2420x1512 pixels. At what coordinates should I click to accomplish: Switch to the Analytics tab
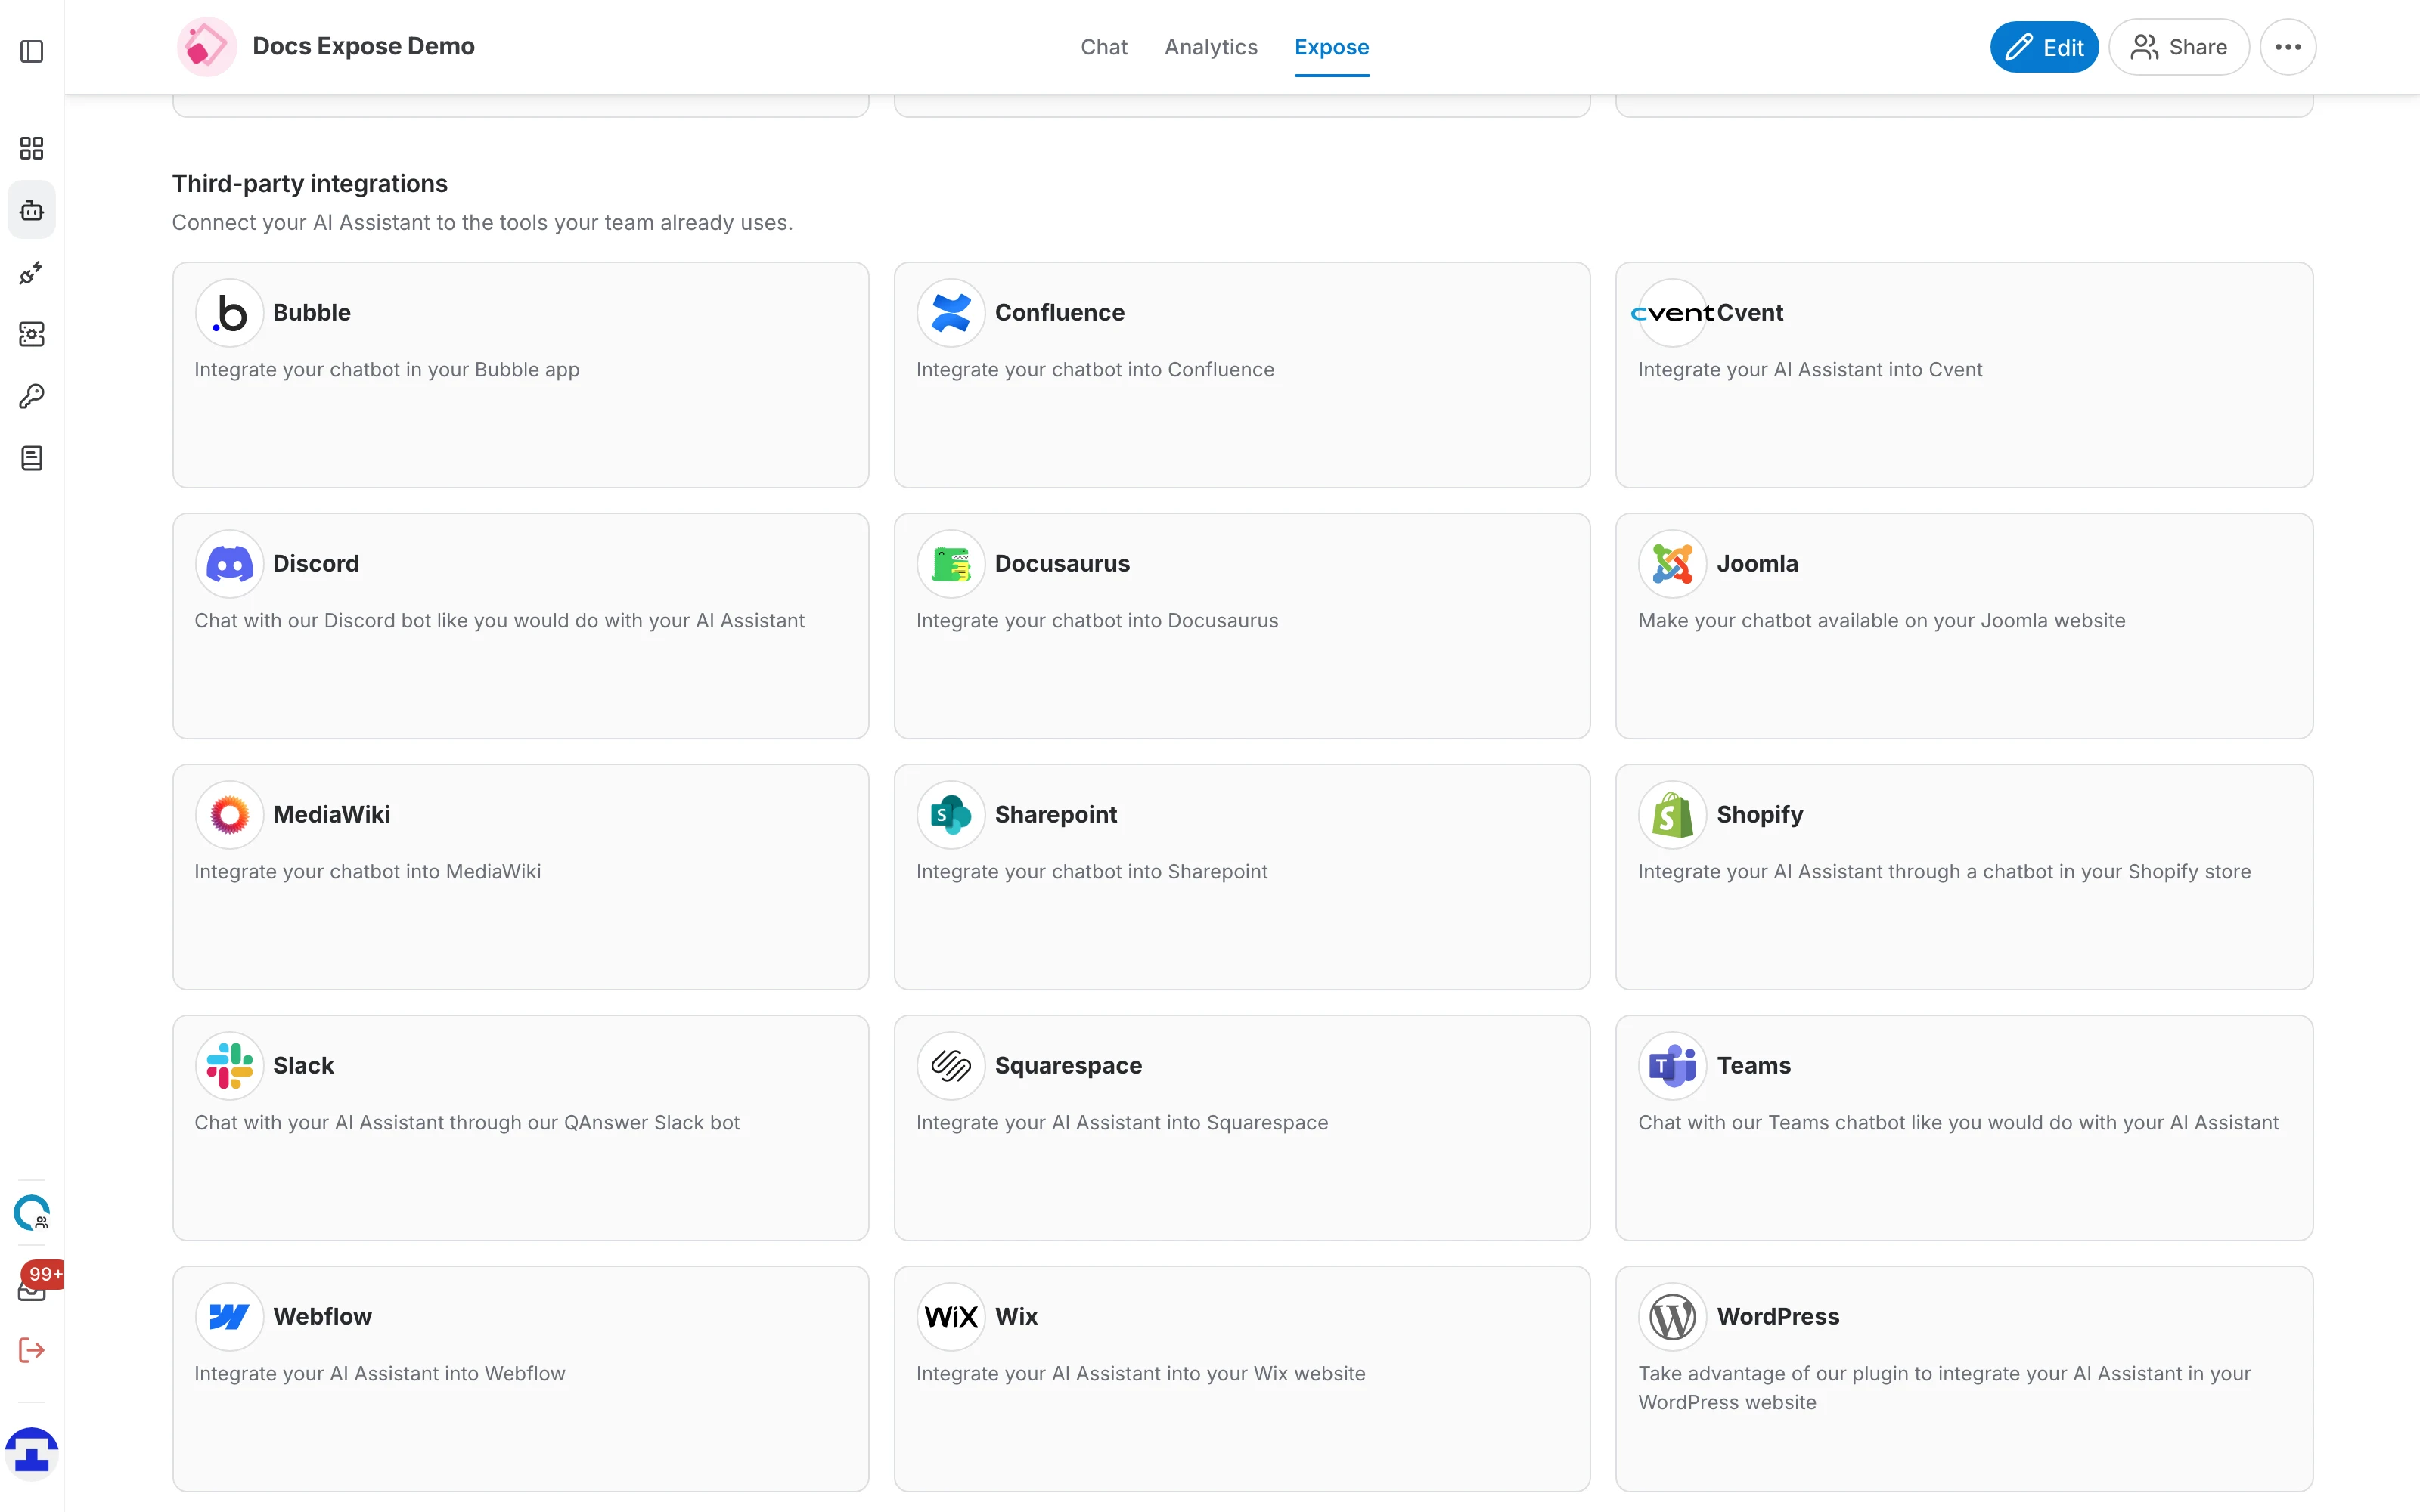coord(1211,47)
